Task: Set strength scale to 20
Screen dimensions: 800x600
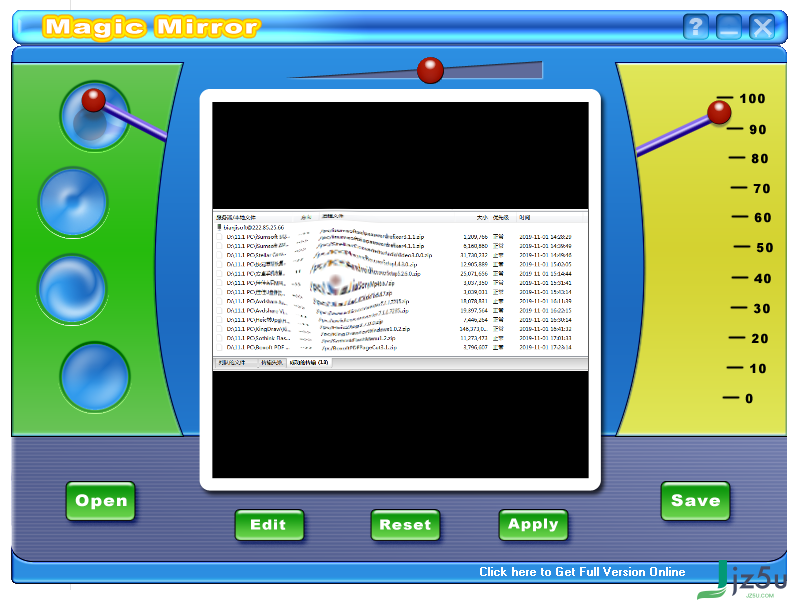Action: [748, 338]
